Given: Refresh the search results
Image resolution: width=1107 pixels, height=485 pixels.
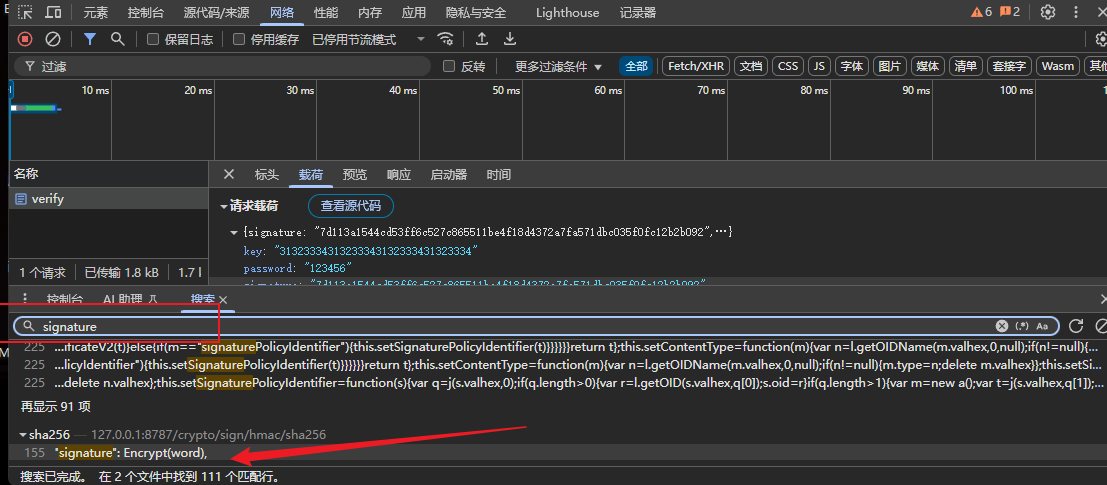Looking at the screenshot, I should [x=1076, y=325].
